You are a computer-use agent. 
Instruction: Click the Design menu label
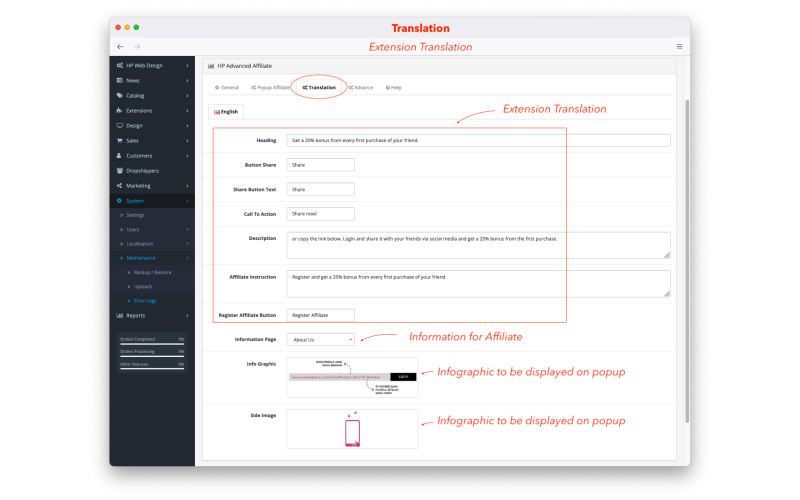(x=134, y=126)
